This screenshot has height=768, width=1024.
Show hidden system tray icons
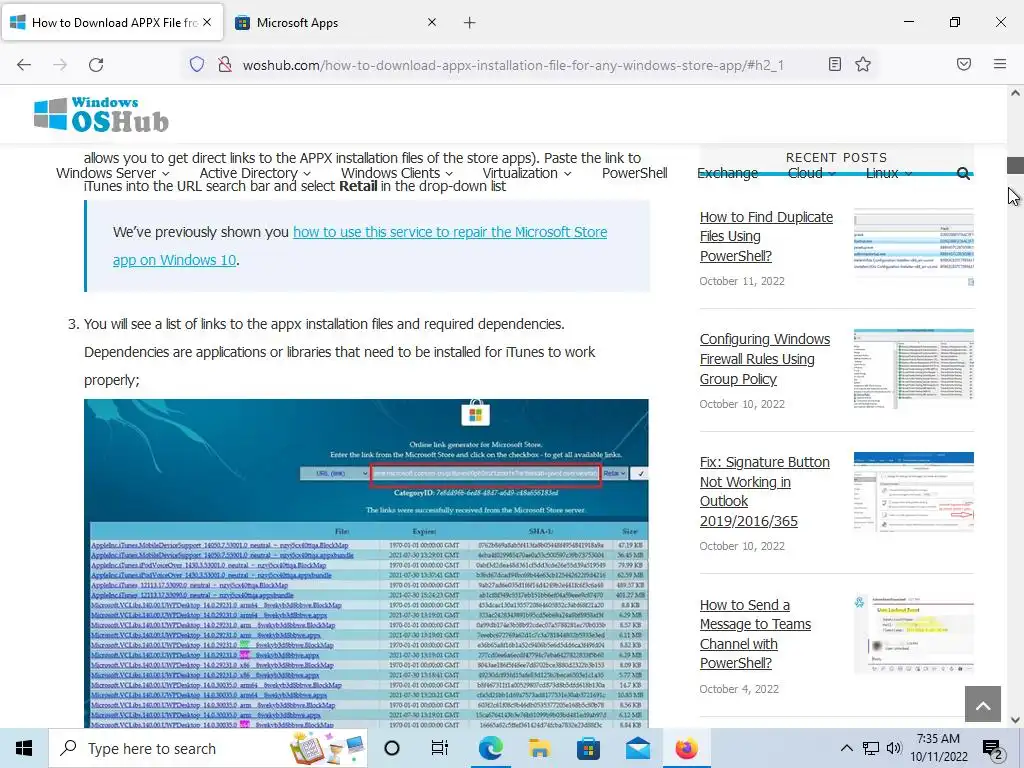(846, 748)
